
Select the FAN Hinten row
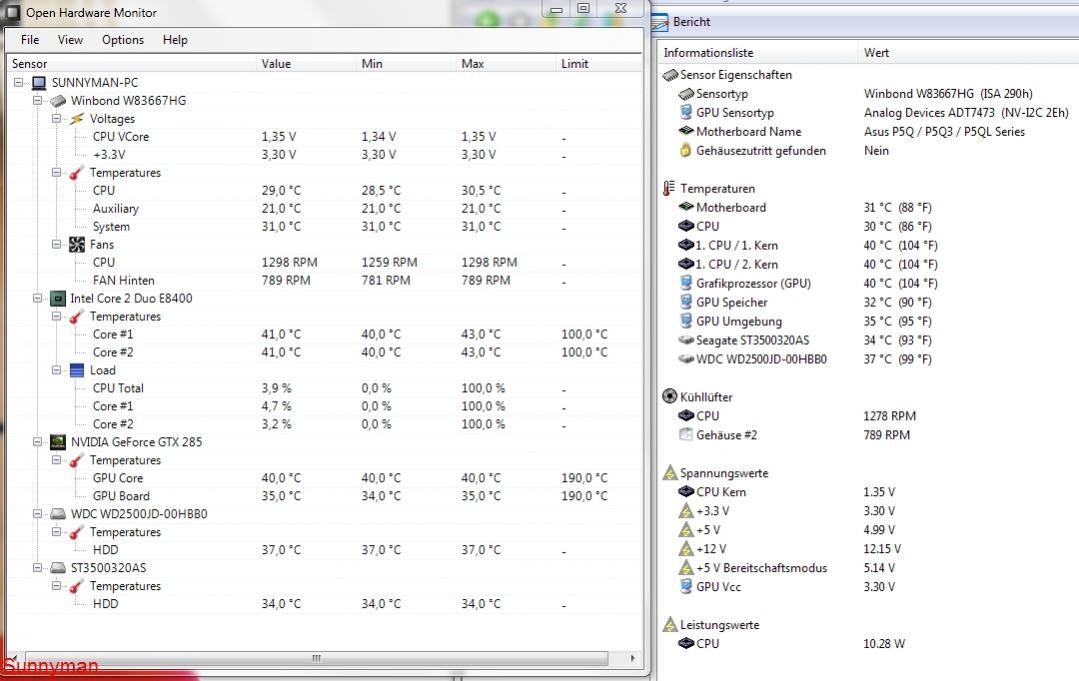click(323, 280)
